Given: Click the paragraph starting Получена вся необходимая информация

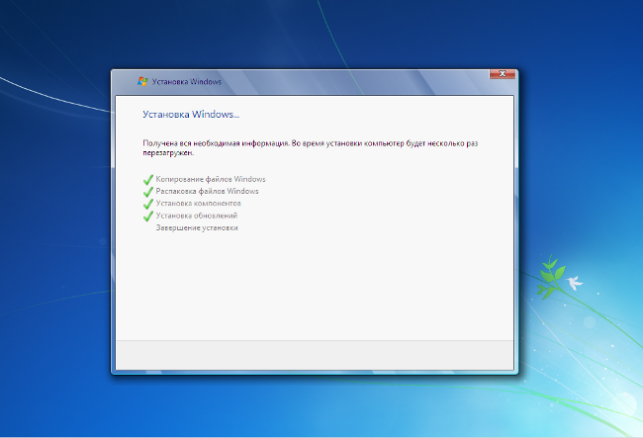Looking at the screenshot, I should click(x=310, y=148).
